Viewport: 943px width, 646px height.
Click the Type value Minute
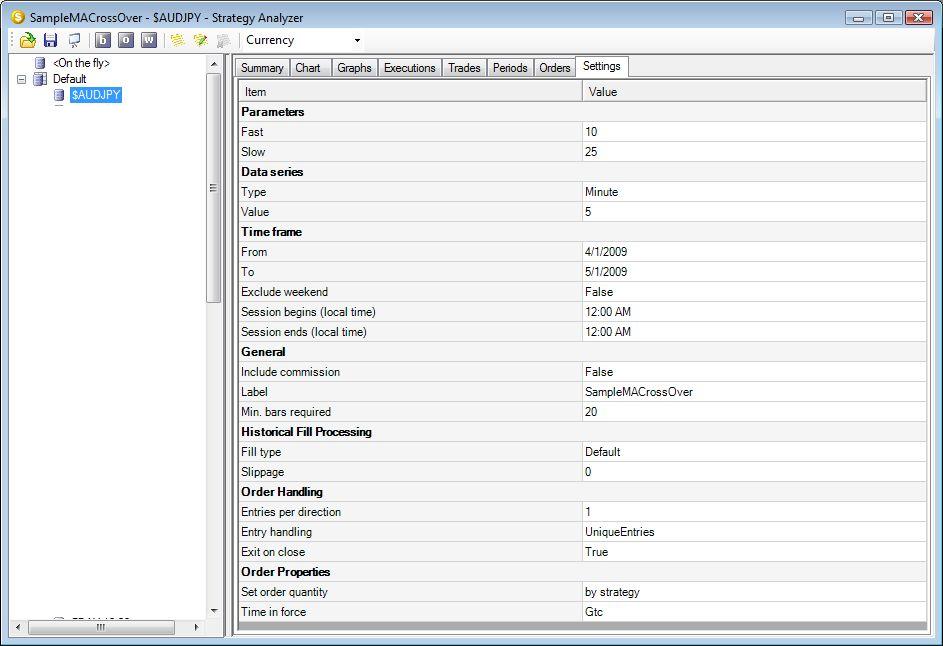coord(754,192)
